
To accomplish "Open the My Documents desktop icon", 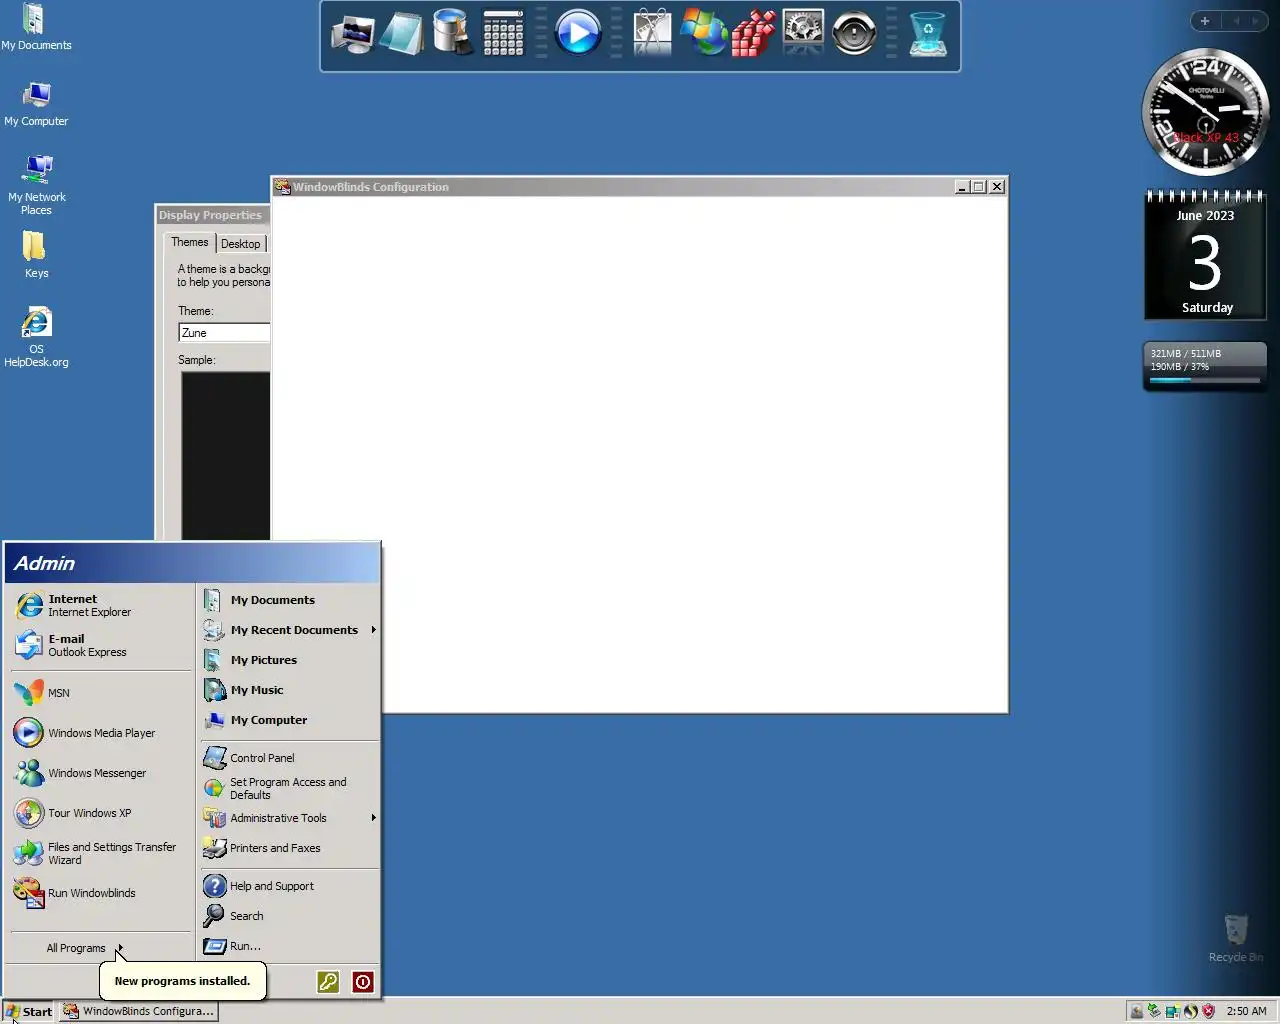I will tap(36, 27).
